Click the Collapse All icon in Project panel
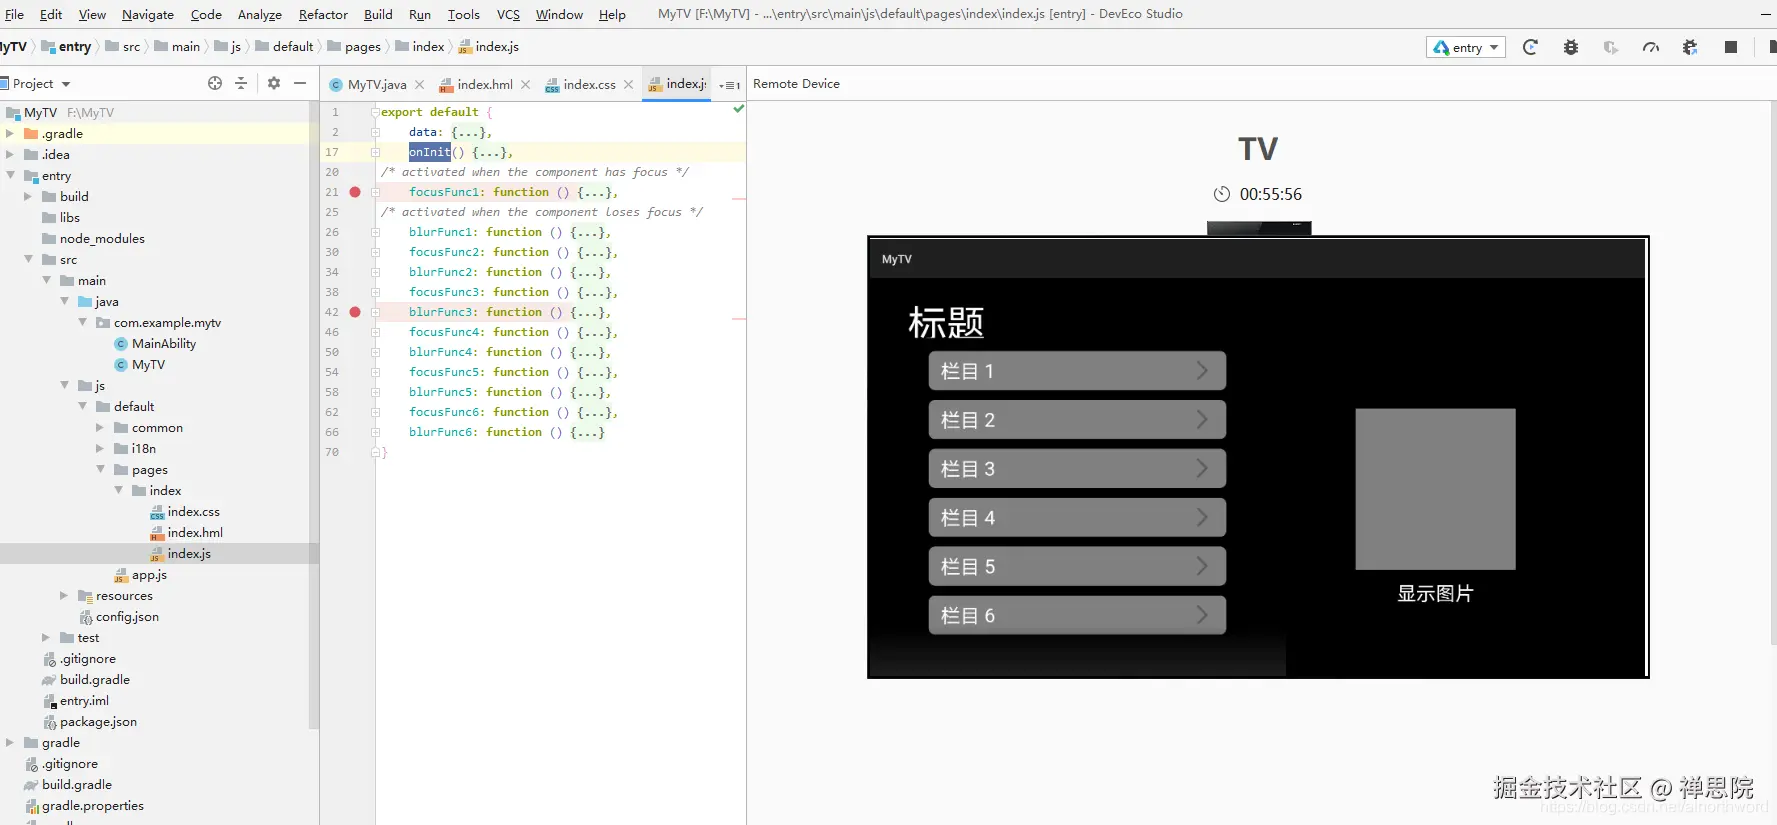Screen dimensions: 1777x825 (x=241, y=83)
